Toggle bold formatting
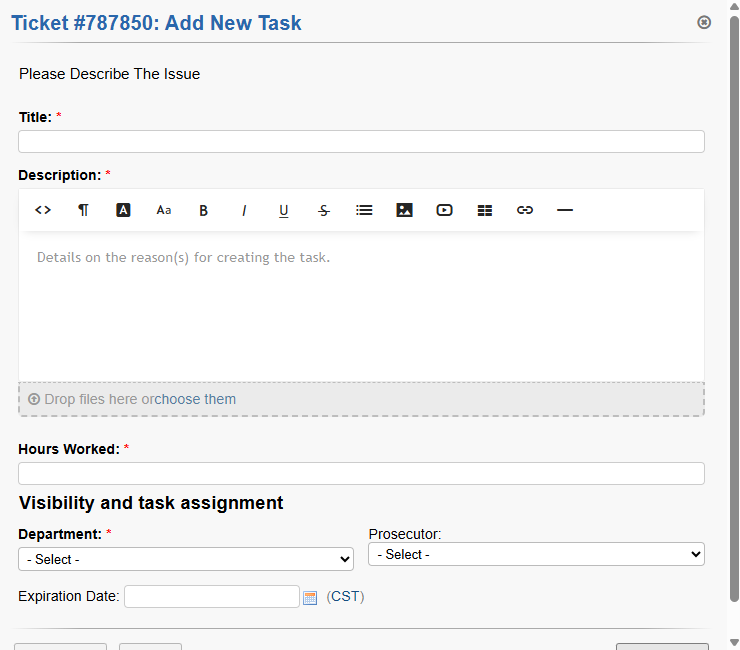The image size is (740, 650). (204, 210)
